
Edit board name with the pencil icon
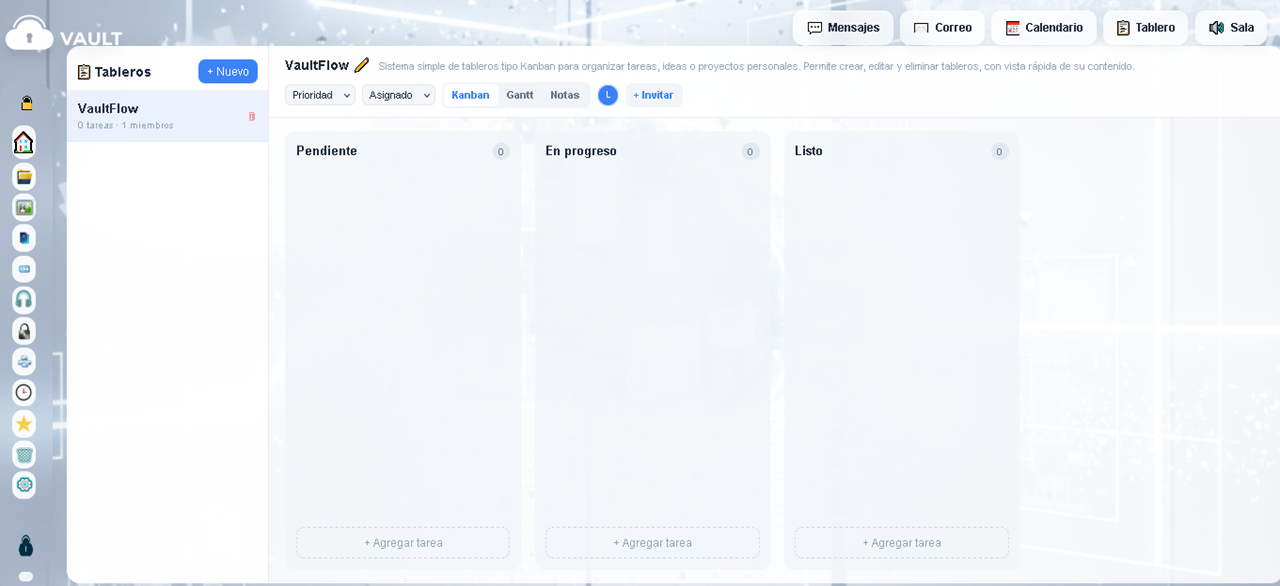(x=361, y=65)
